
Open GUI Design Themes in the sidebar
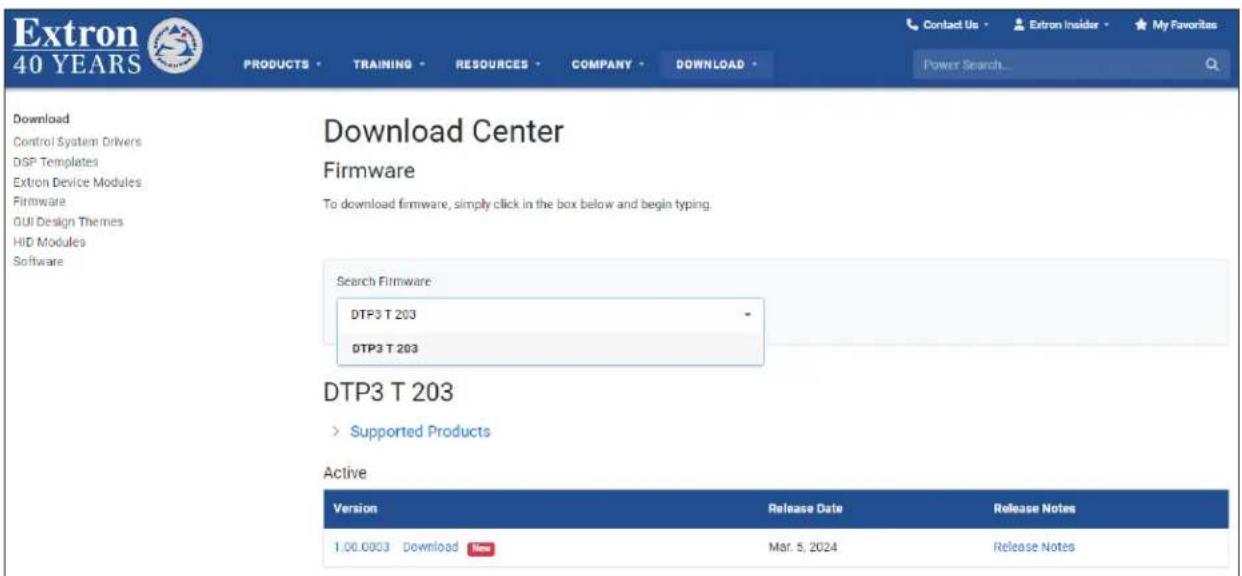tap(68, 221)
